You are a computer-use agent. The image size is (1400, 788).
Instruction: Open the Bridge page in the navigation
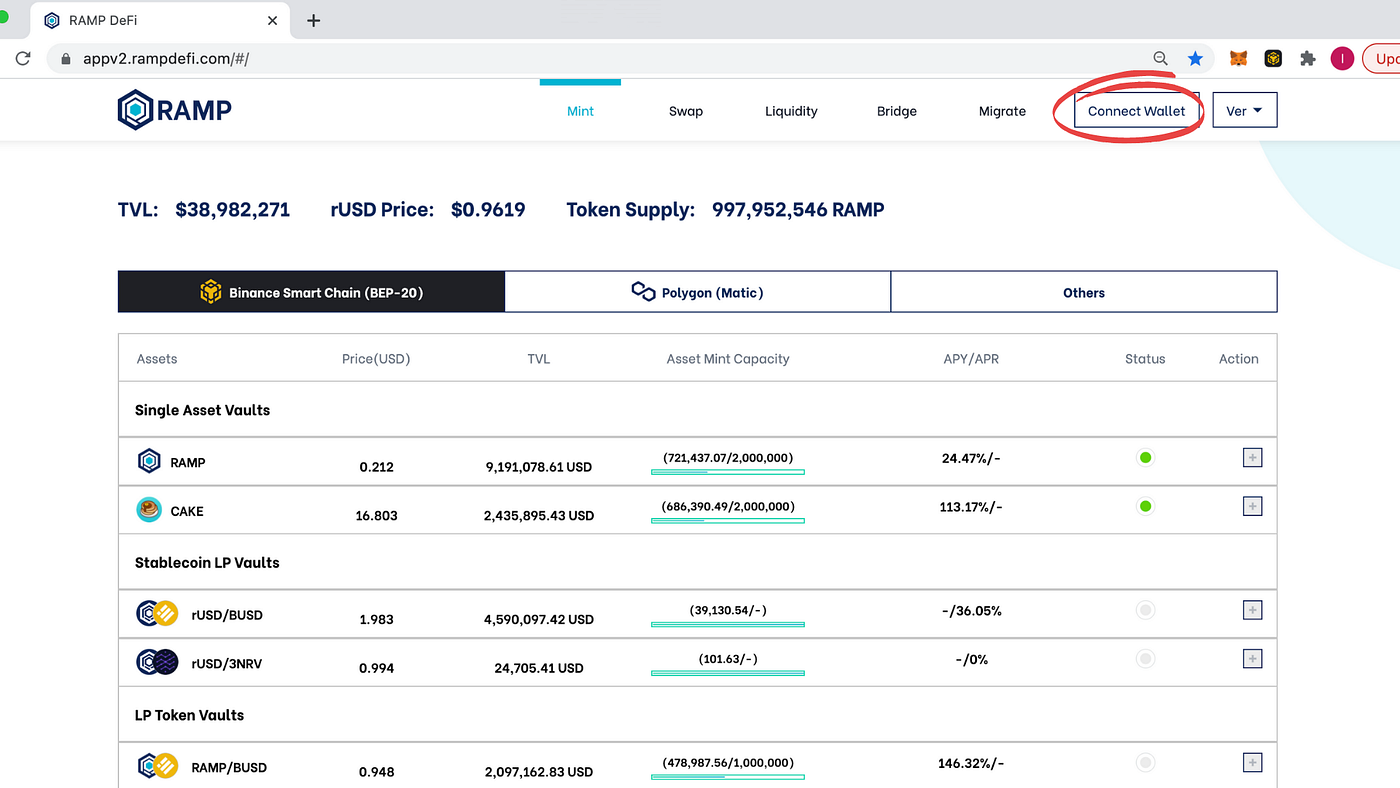(897, 111)
